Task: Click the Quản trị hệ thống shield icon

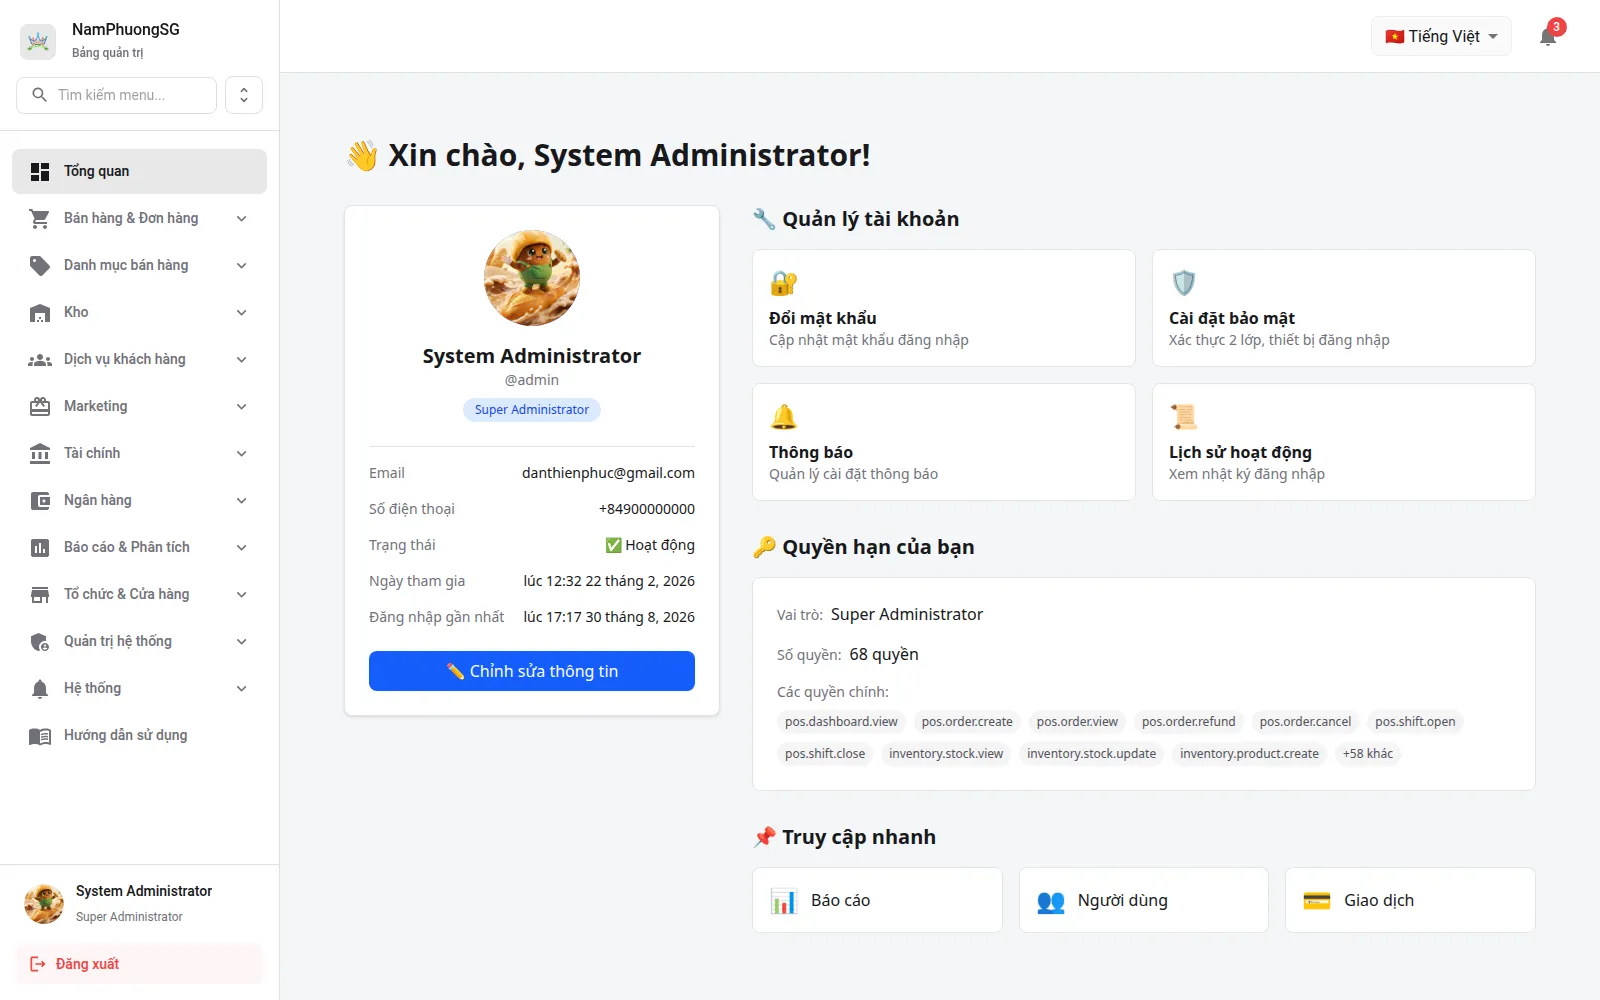Action: point(40,642)
